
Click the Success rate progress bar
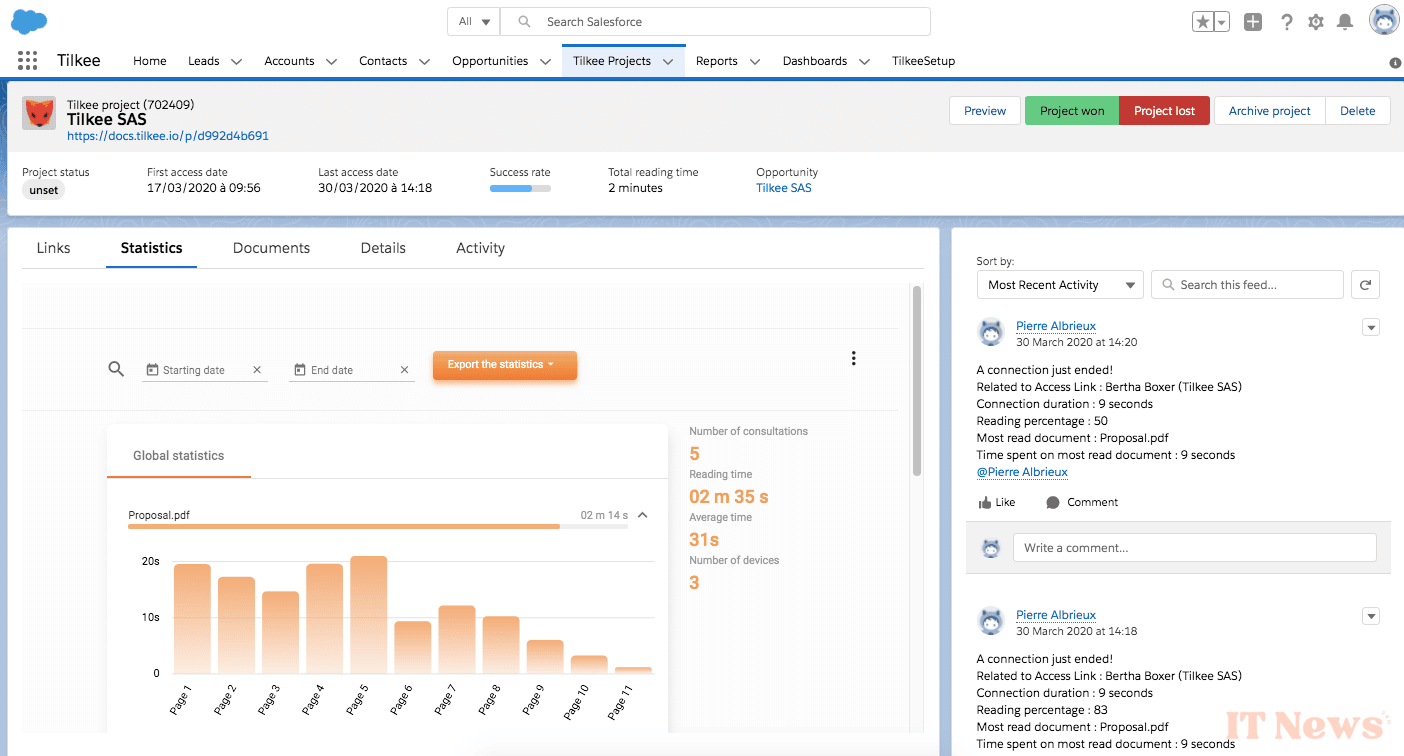coord(520,188)
